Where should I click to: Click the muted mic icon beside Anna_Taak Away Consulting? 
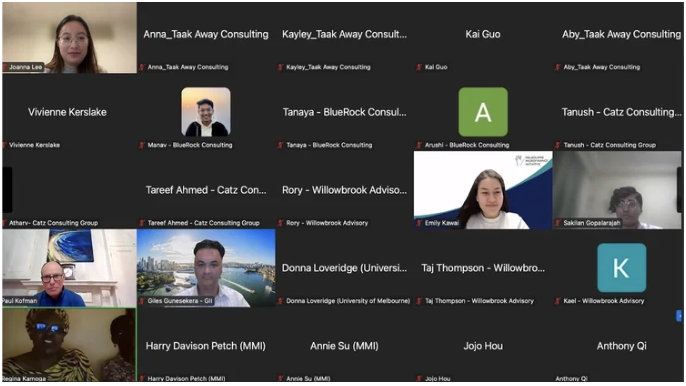pos(142,67)
